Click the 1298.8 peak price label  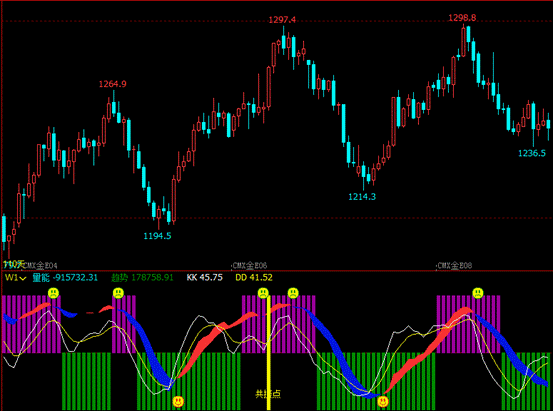462,18
